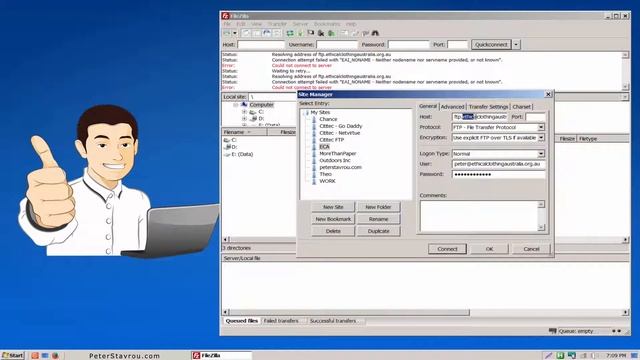Open the filename filters toolbar icon

pos(345,33)
